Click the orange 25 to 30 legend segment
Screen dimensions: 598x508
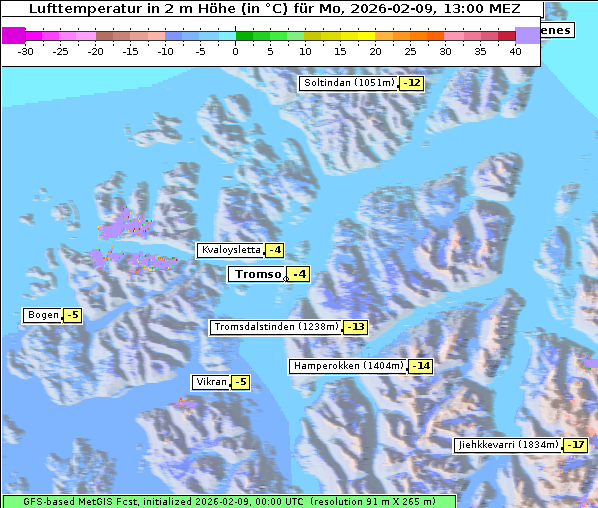(428, 36)
